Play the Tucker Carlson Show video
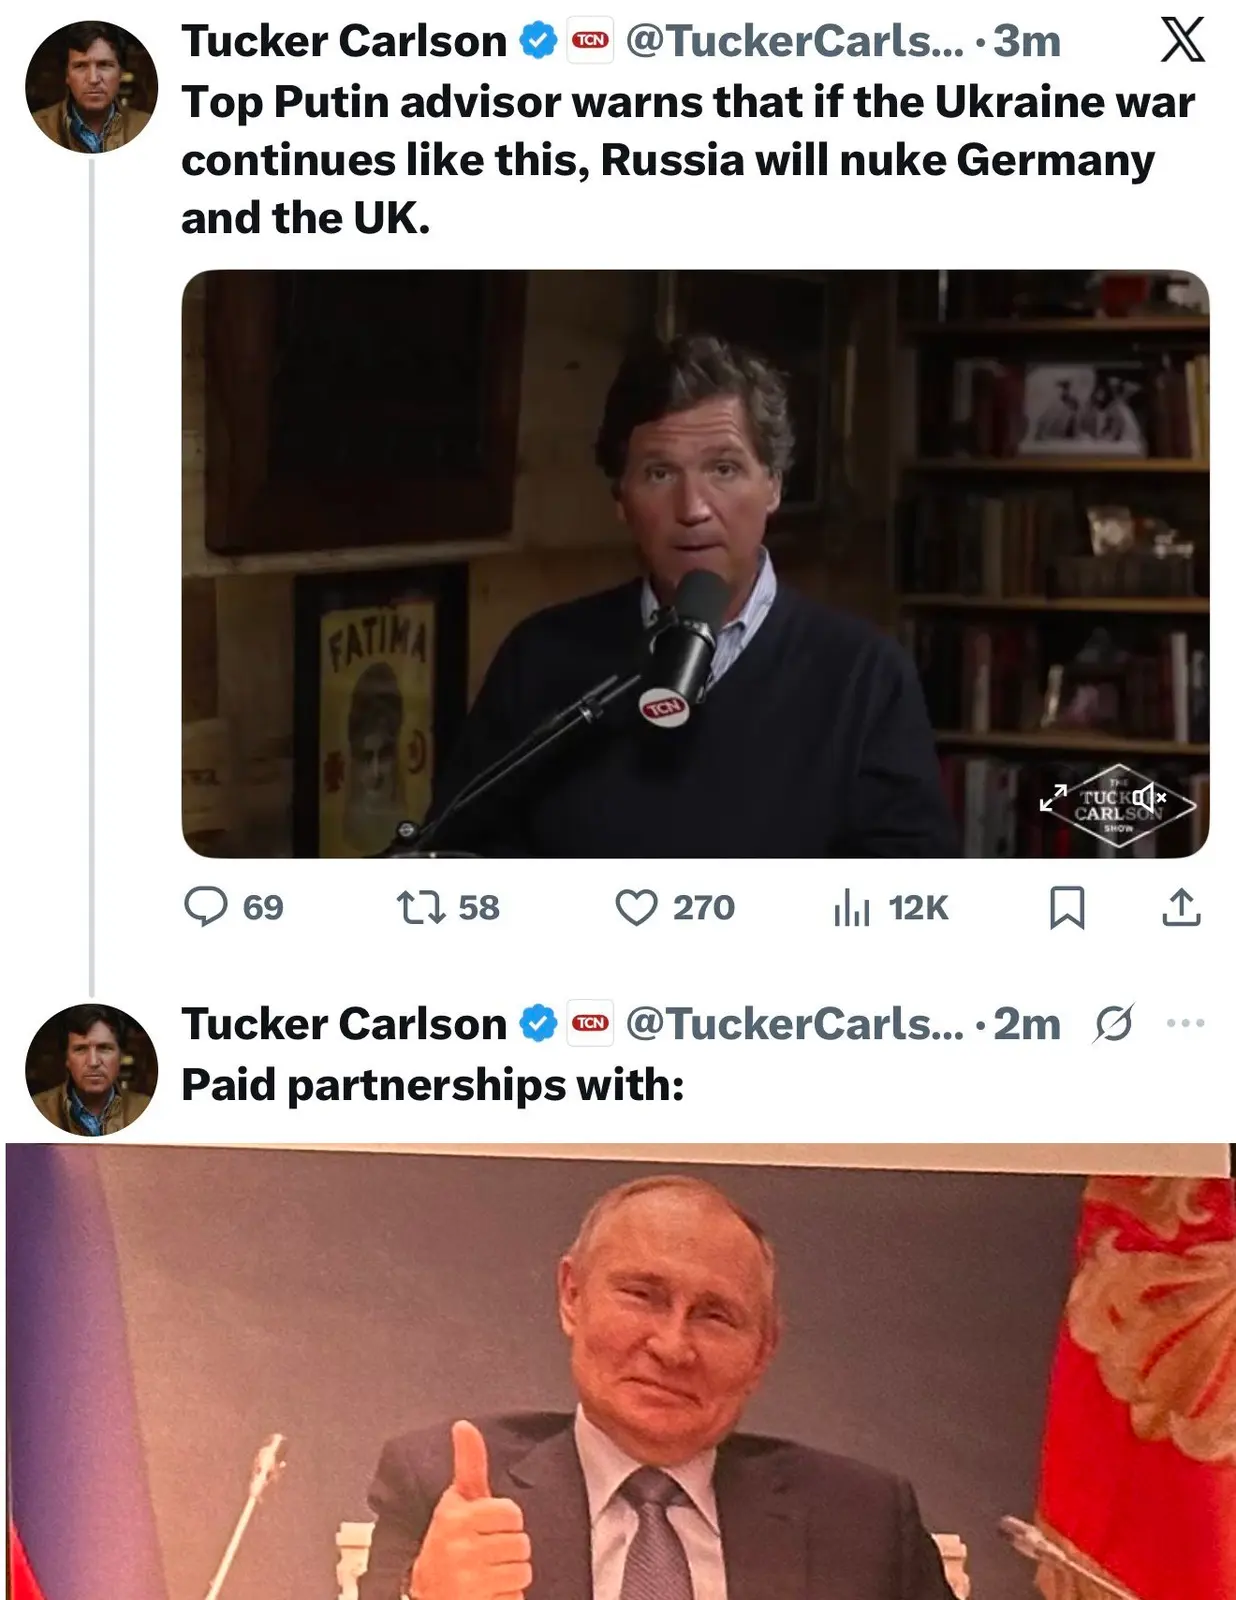1236x1600 pixels. (x=694, y=563)
